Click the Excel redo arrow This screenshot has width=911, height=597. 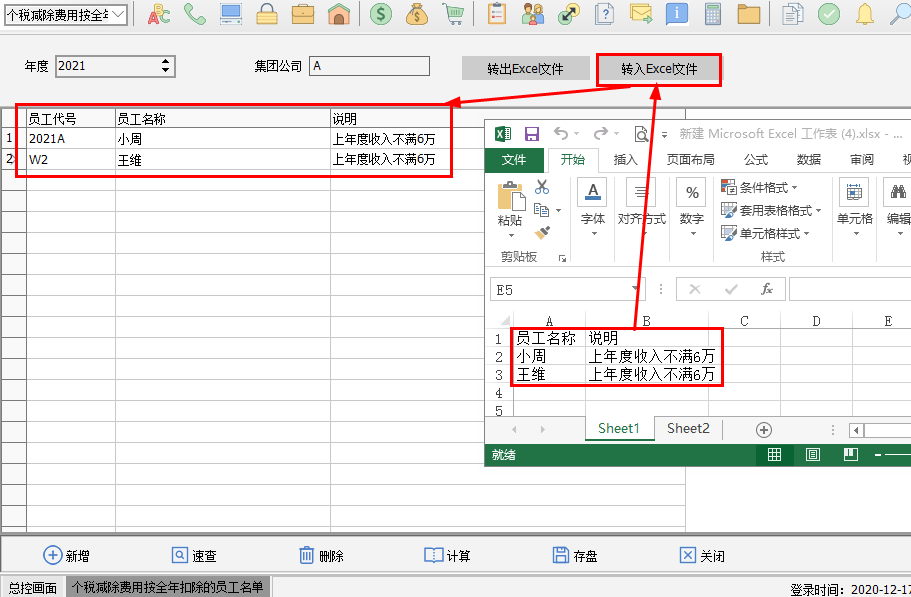(x=601, y=134)
